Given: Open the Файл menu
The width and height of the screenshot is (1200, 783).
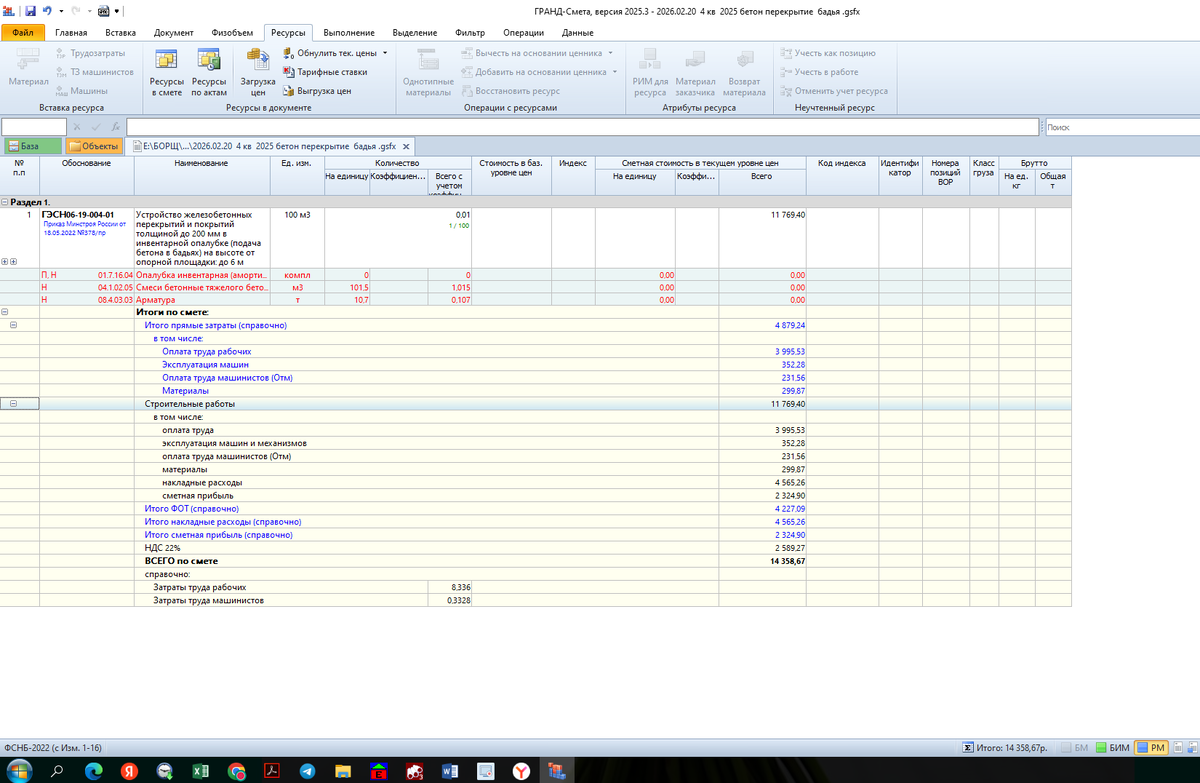Looking at the screenshot, I should 24,33.
